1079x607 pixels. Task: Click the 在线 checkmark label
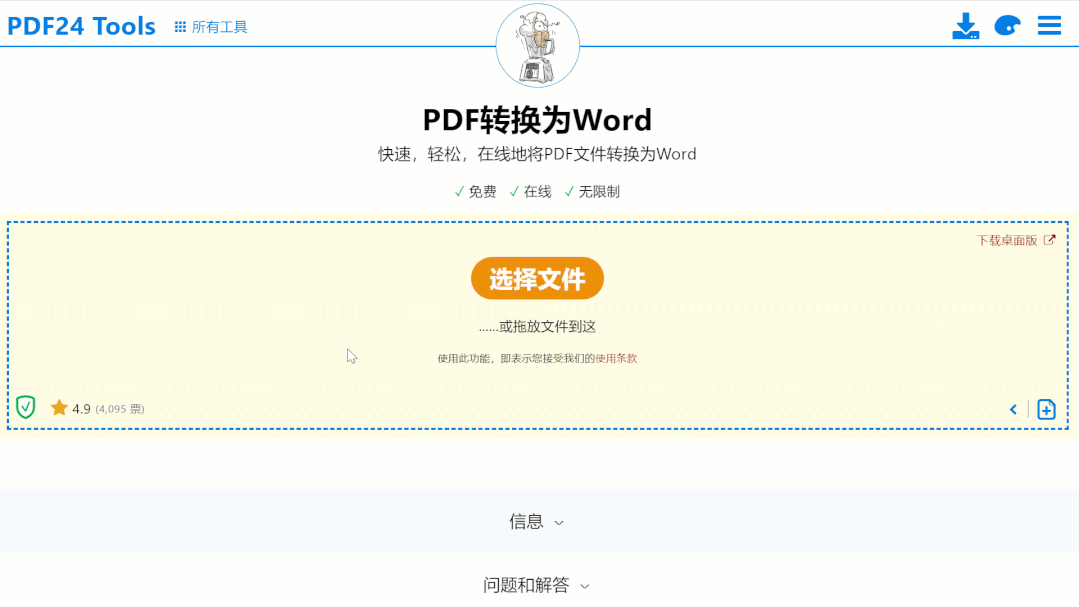531,192
